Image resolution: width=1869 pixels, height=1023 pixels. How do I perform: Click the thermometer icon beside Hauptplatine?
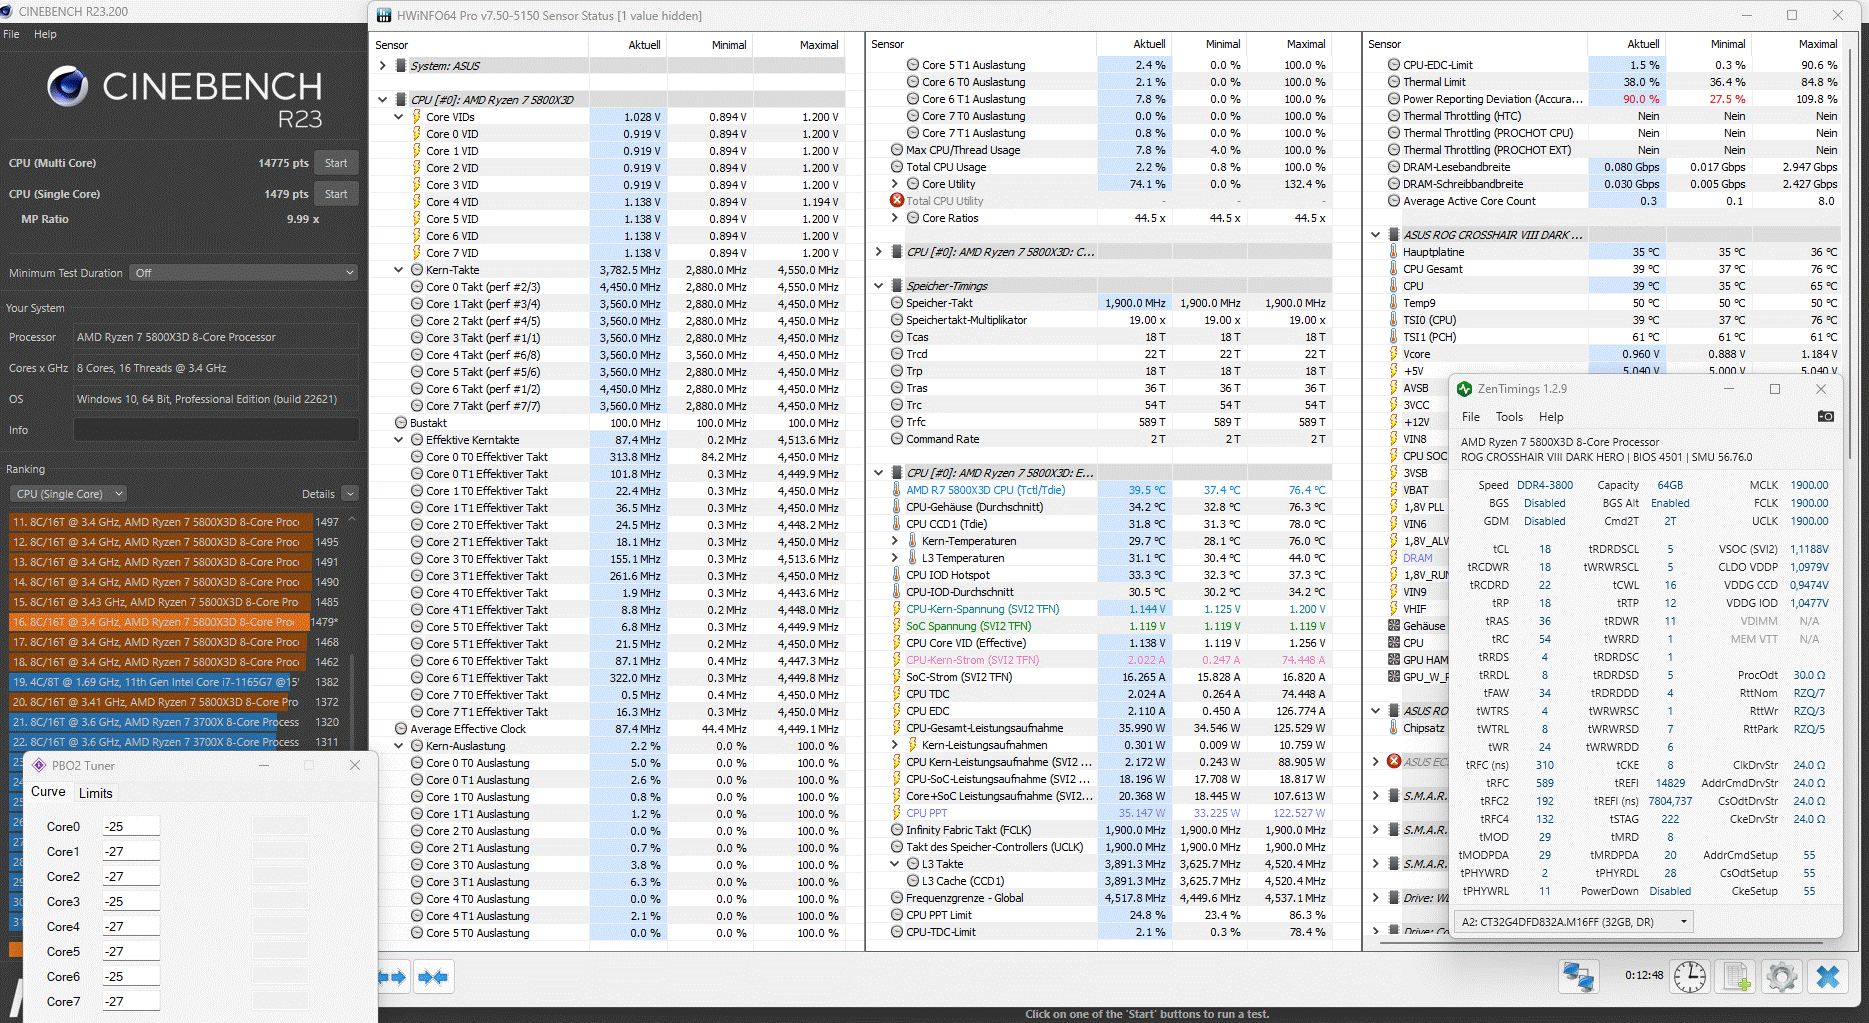[x=1393, y=252]
